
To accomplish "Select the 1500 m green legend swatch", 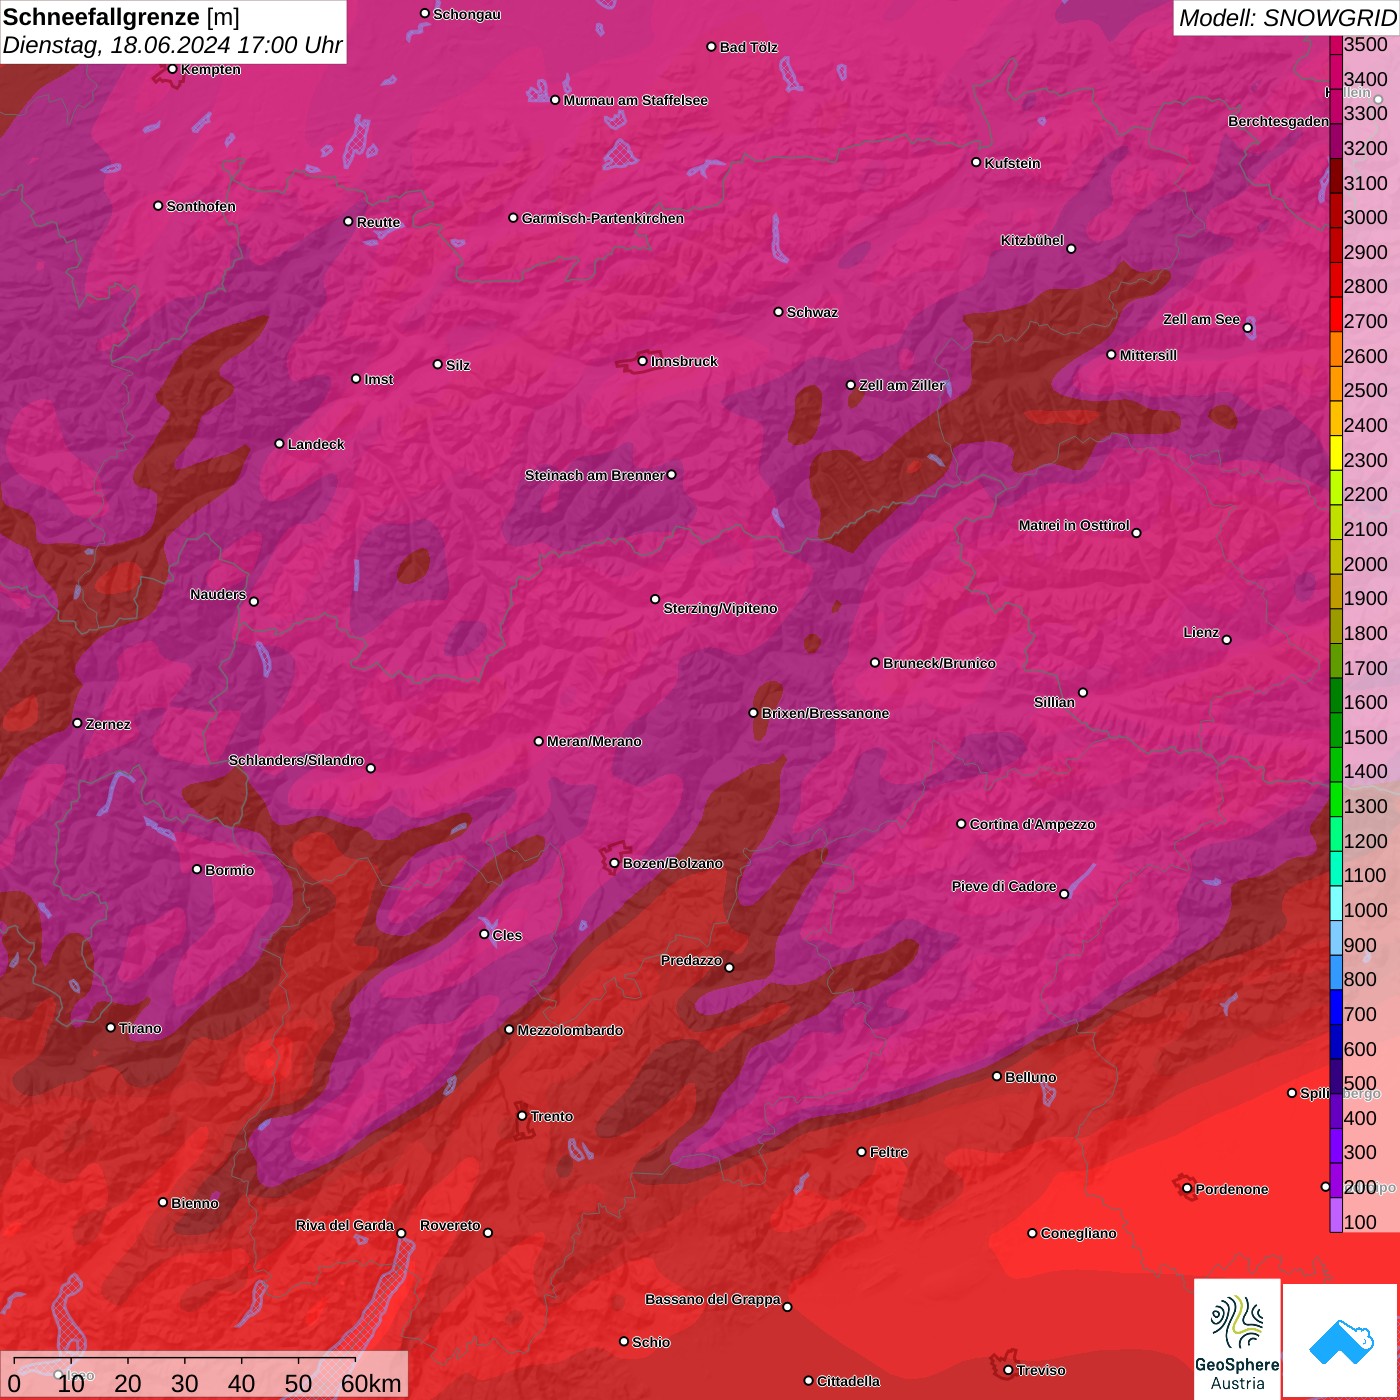I will tap(1335, 729).
